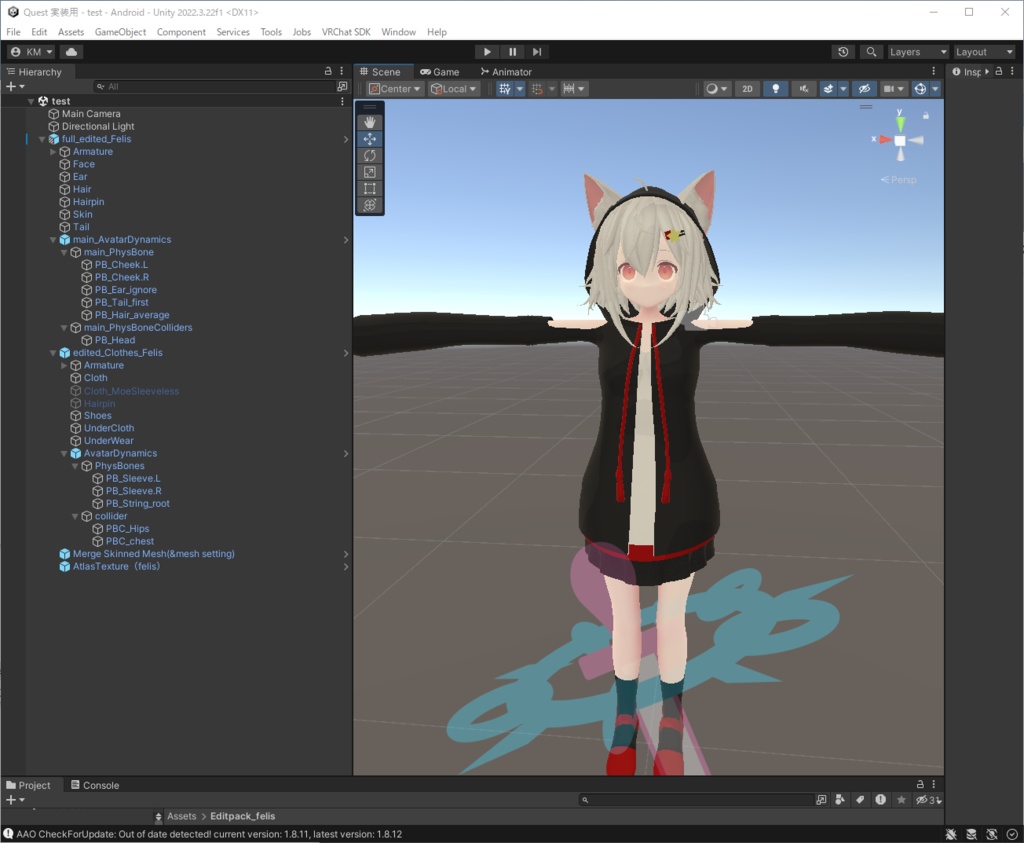Viewport: 1024px width, 843px height.
Task: Click the favorites star in Project panel
Action: pos(901,800)
